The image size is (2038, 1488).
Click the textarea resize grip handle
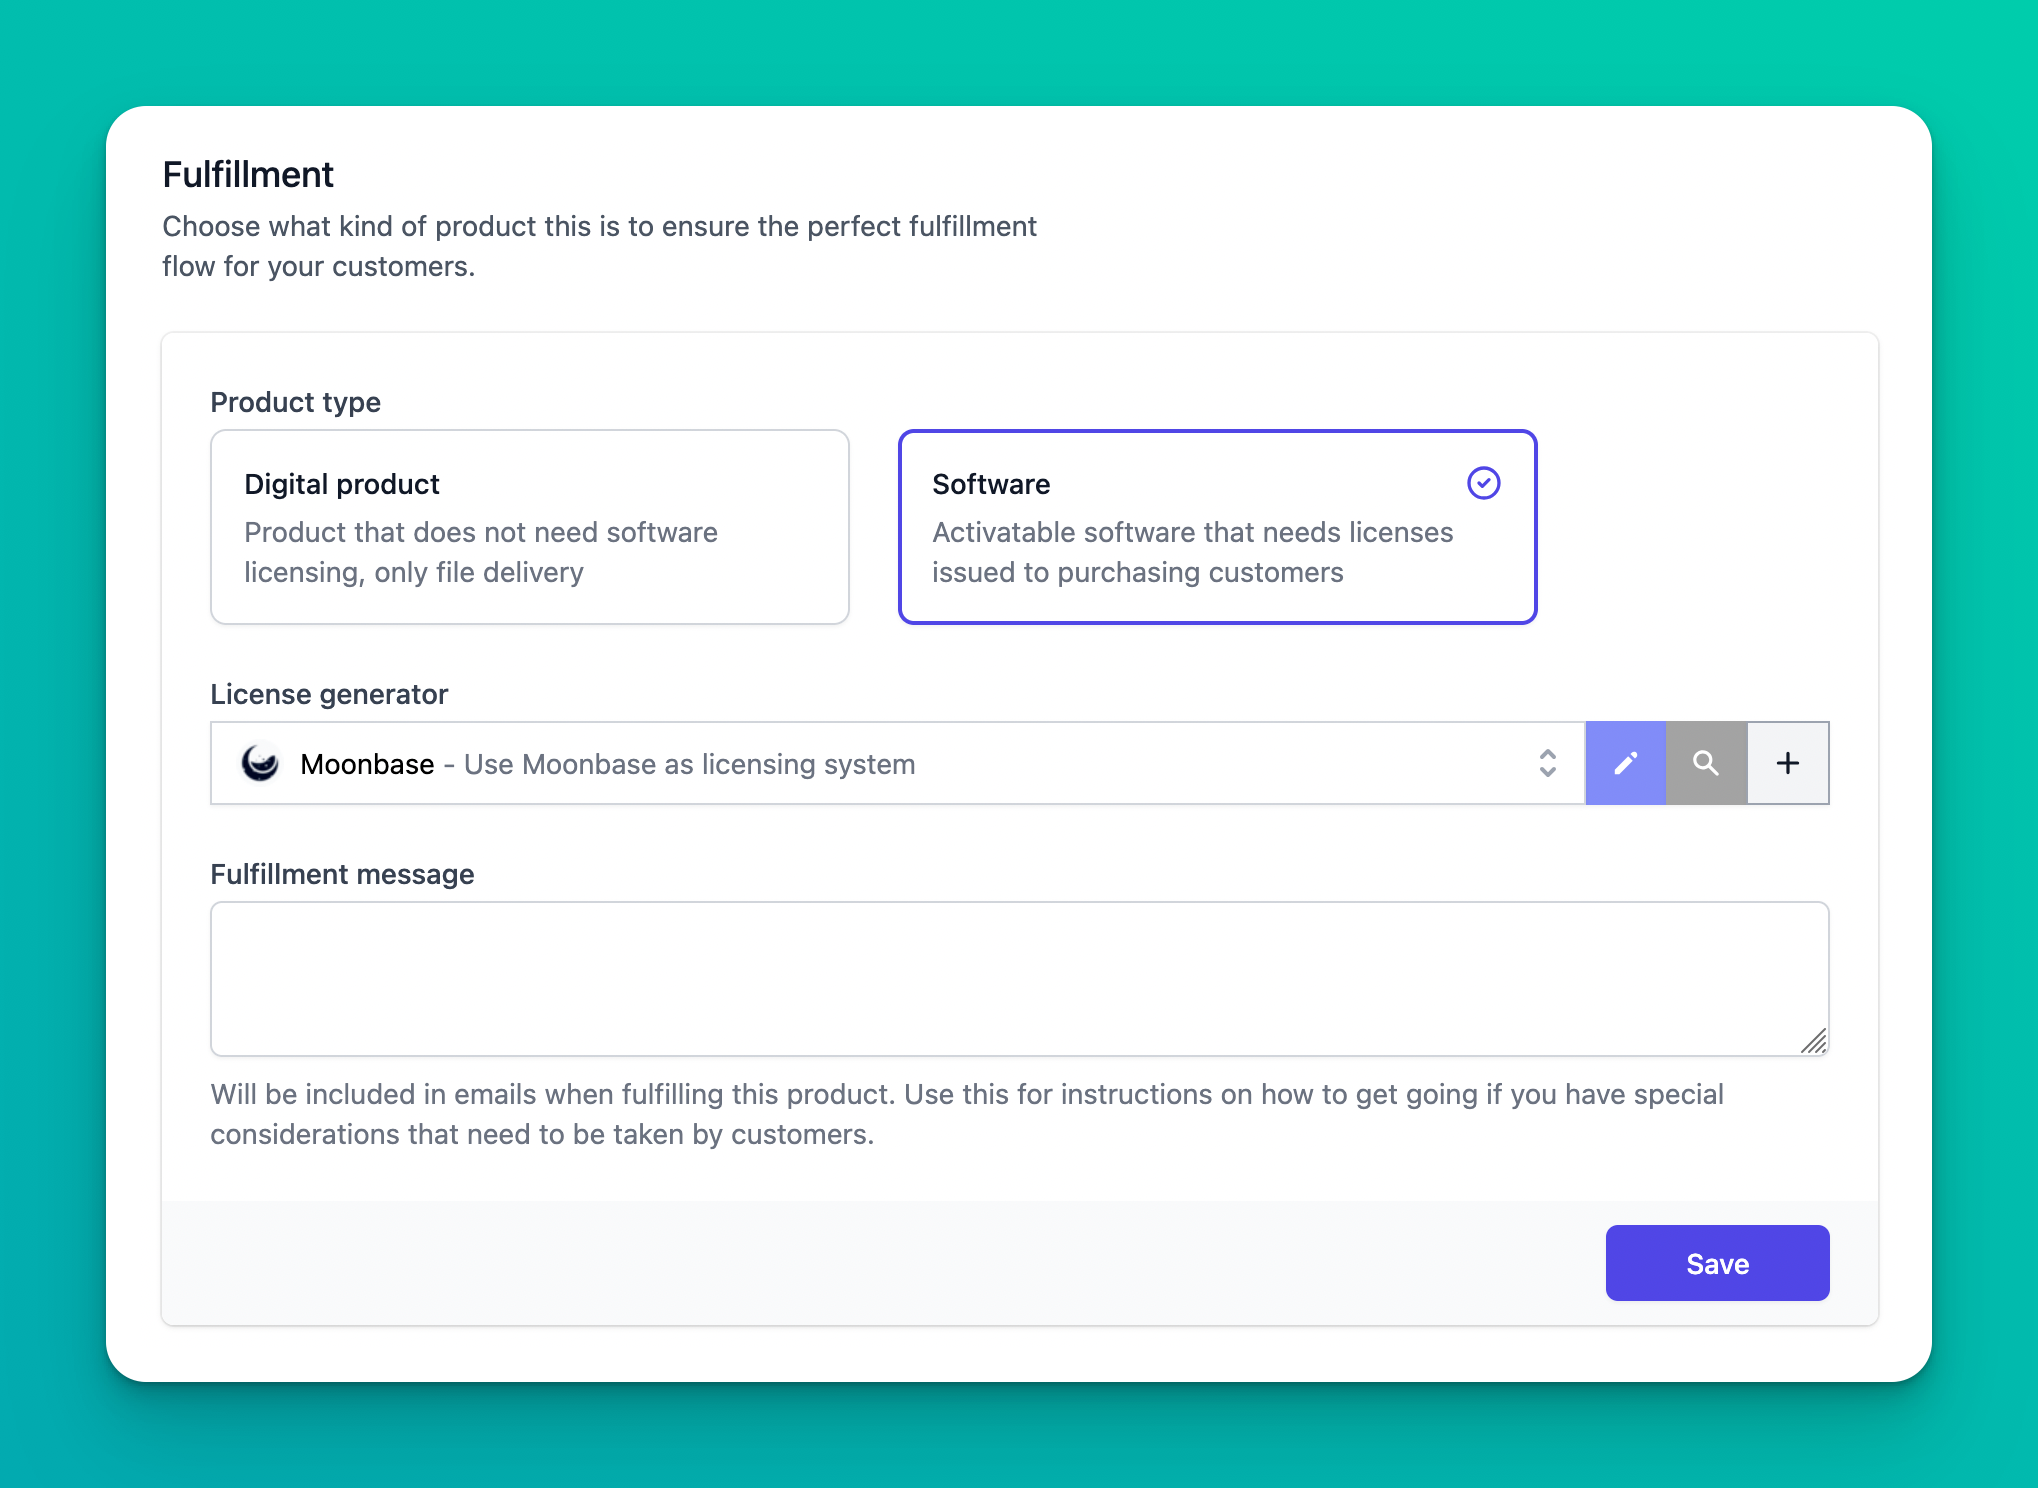[1813, 1041]
